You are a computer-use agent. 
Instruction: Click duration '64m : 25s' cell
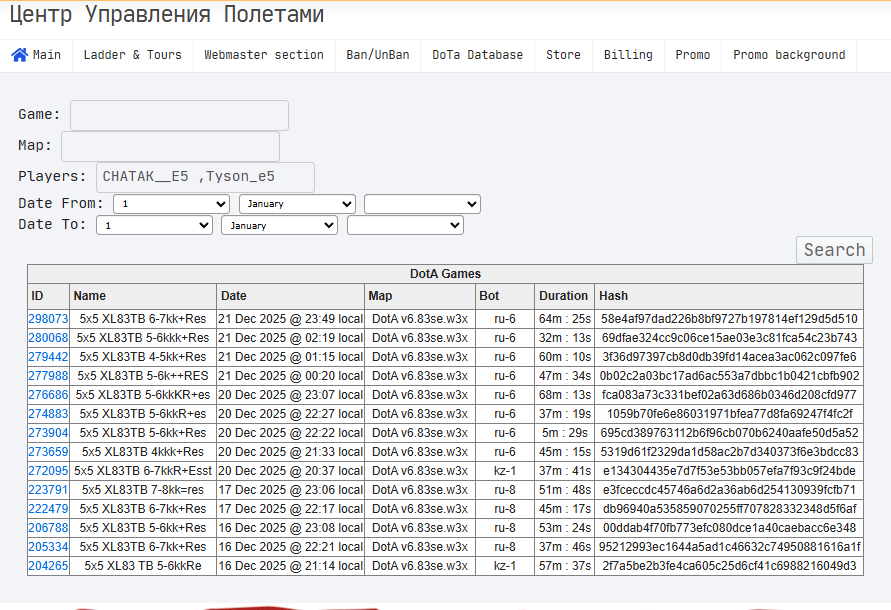point(564,319)
